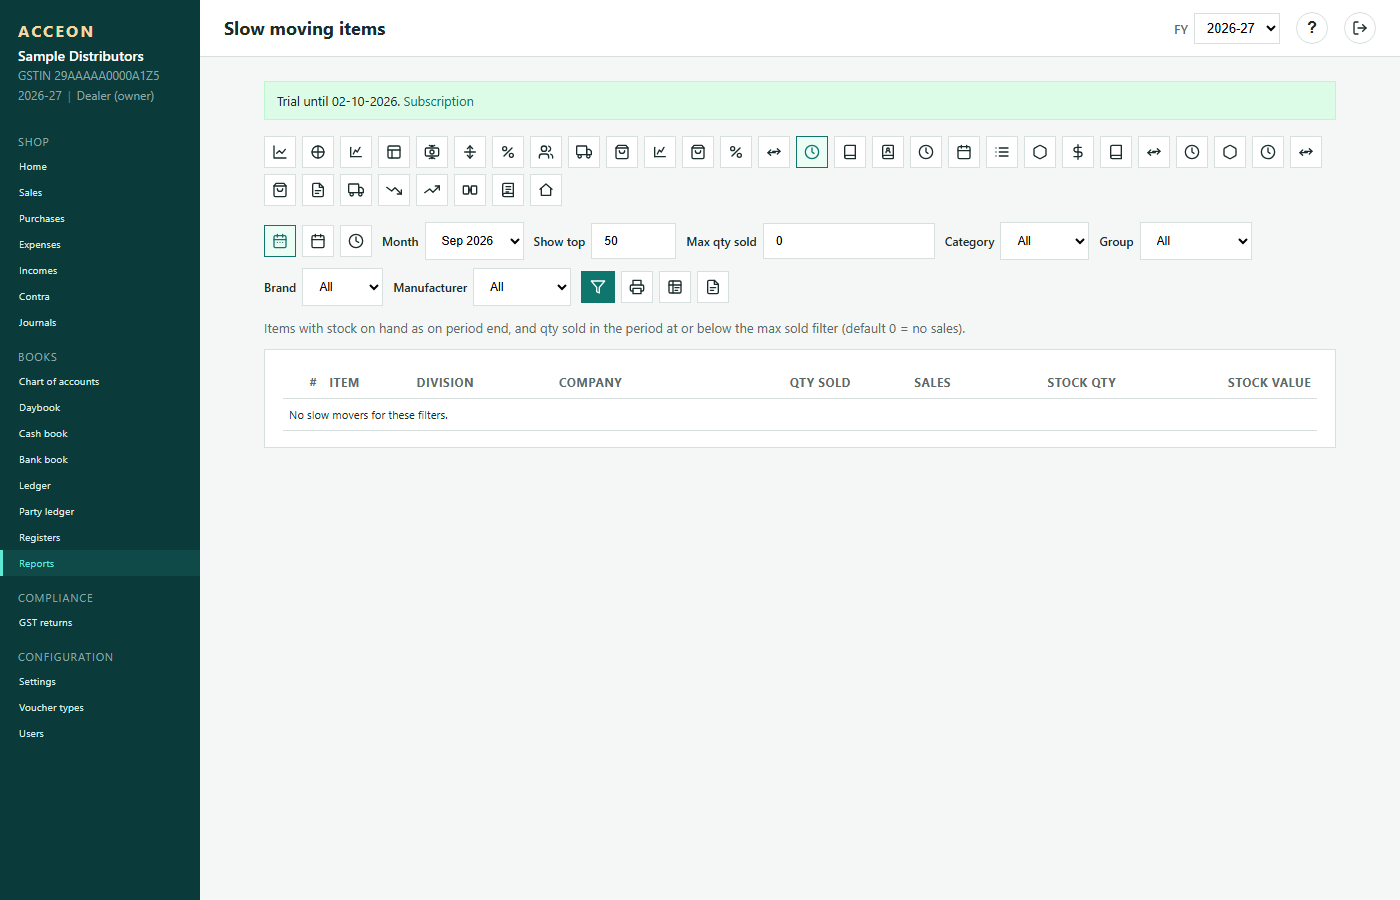Toggle the active month-period calendar button

coord(280,241)
